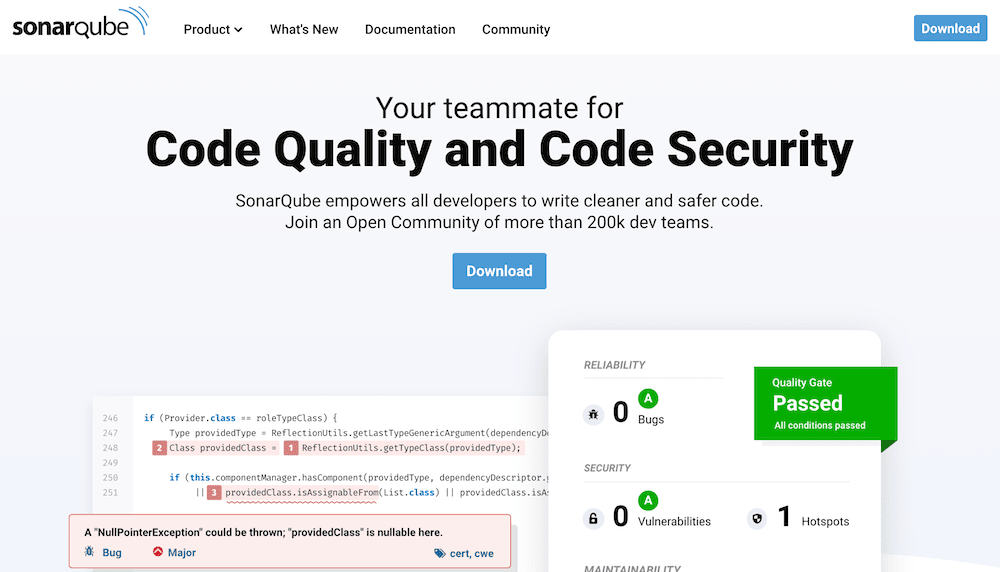Click code line number 246
This screenshot has width=1000, height=572.
110,418
